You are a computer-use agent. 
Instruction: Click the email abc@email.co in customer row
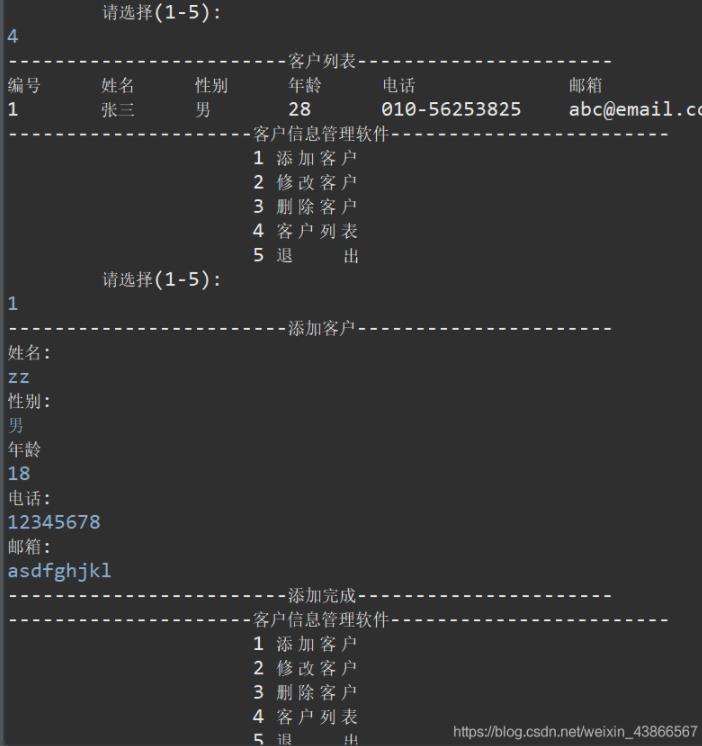(635, 109)
